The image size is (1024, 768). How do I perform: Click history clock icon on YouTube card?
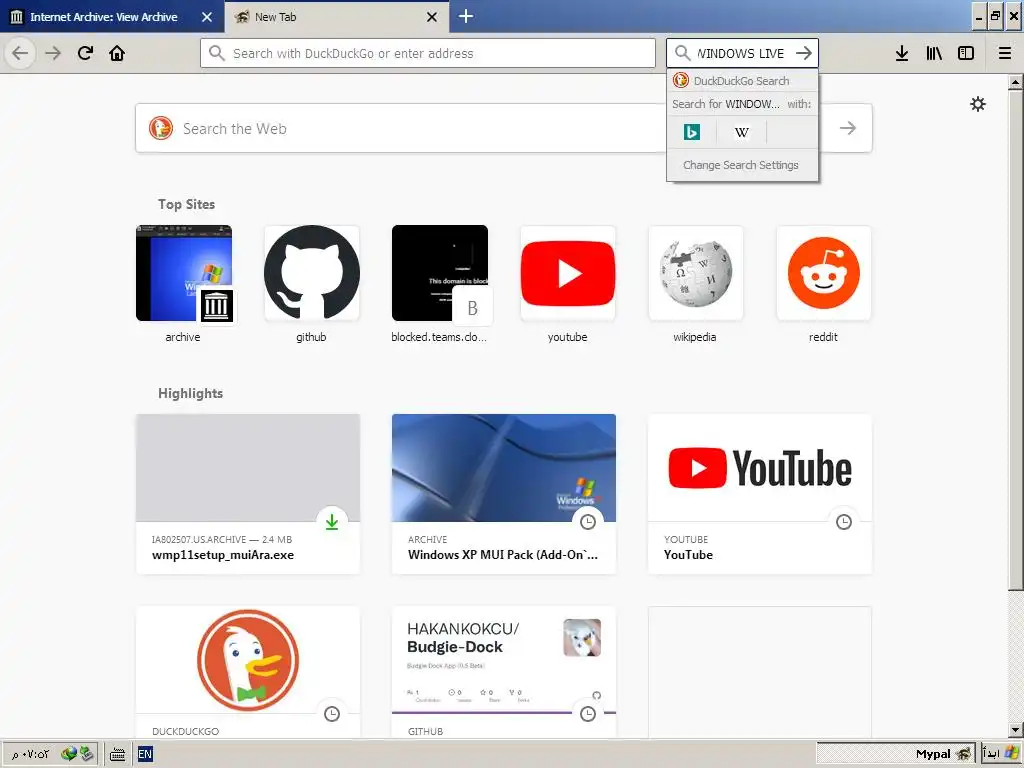[x=844, y=521]
